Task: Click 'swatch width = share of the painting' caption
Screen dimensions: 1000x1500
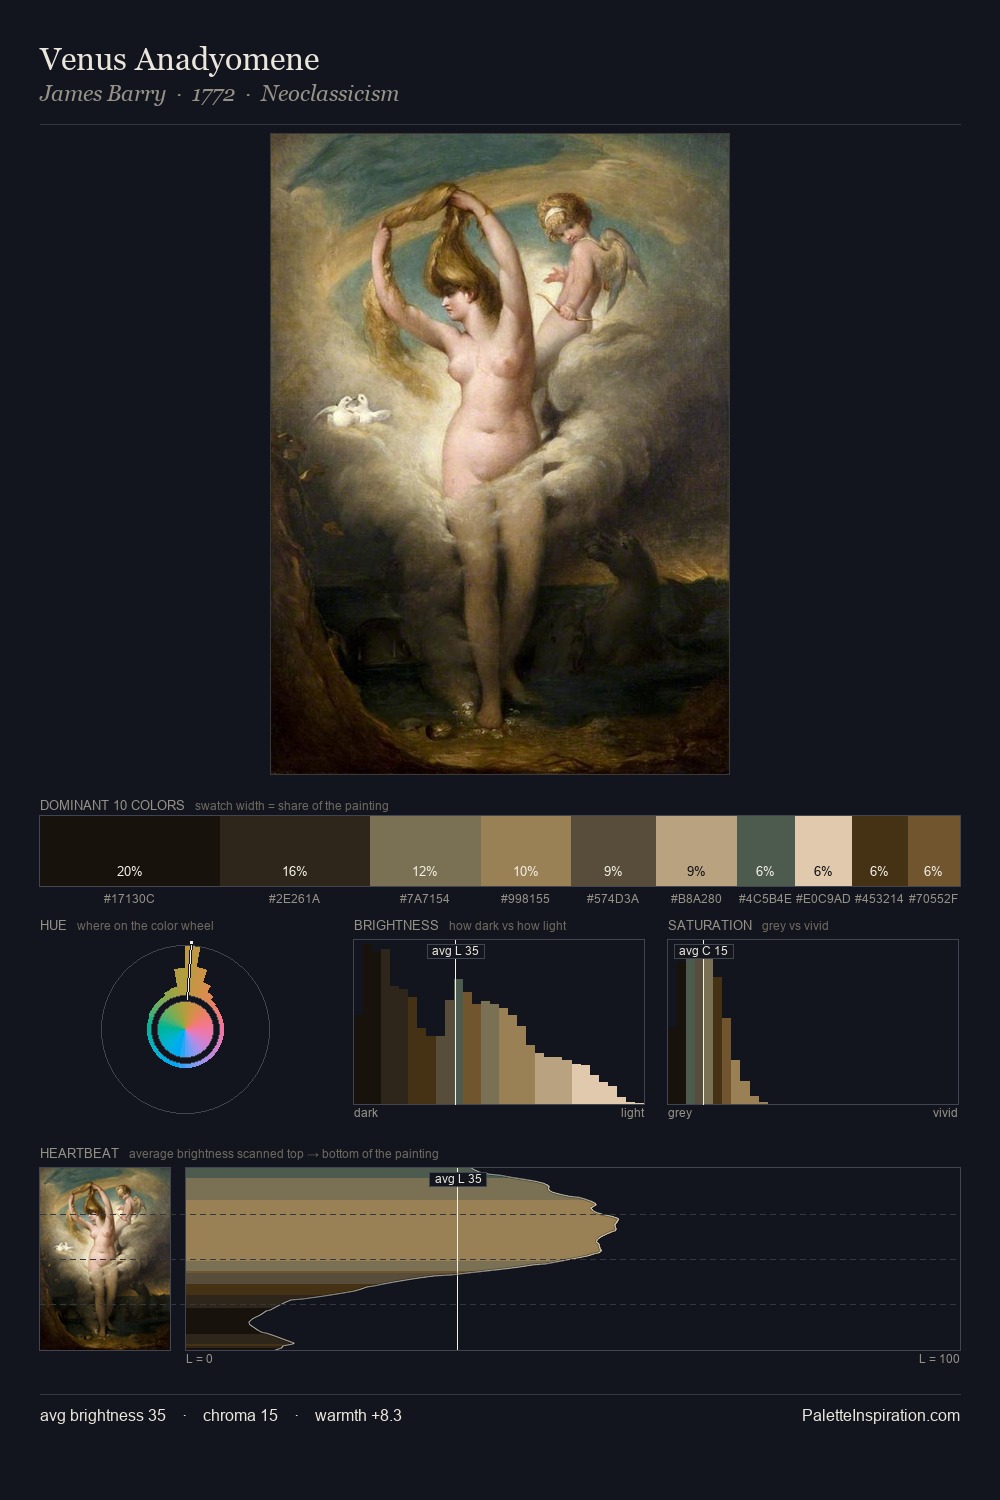Action: tap(292, 806)
